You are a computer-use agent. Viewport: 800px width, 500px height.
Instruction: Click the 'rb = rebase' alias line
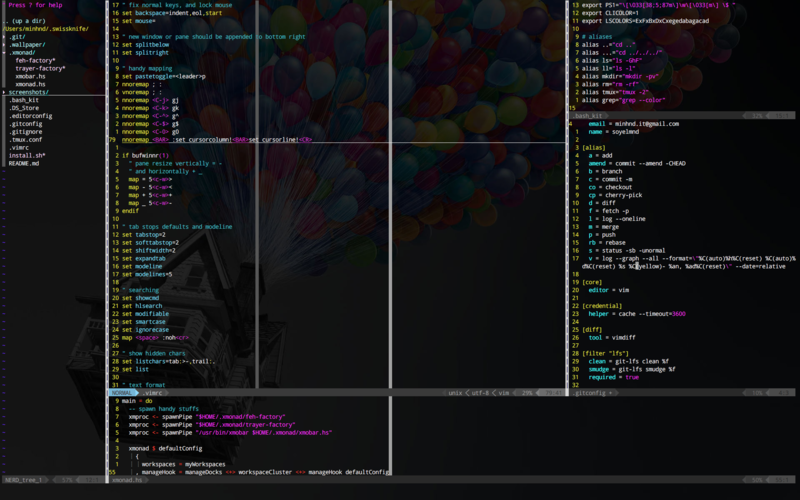pos(607,243)
